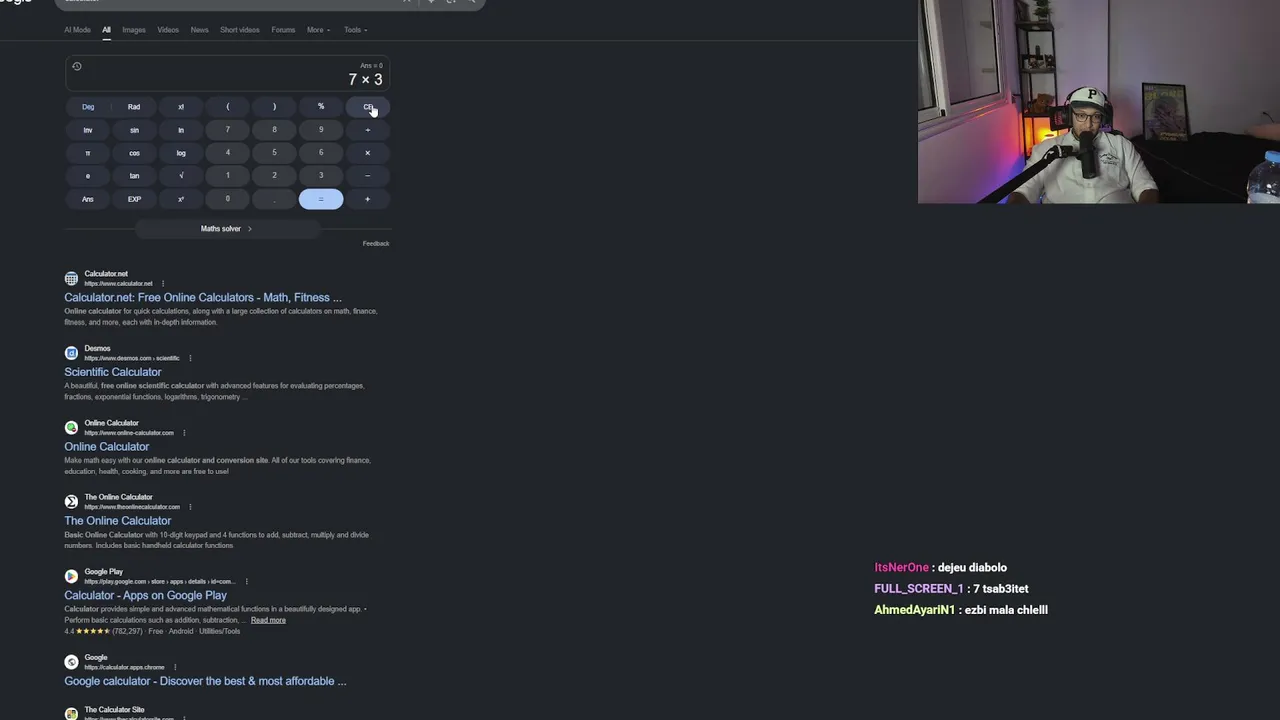Screen dimensions: 1280x720
Task: Click the number 0 key
Action: [x=227, y=199]
